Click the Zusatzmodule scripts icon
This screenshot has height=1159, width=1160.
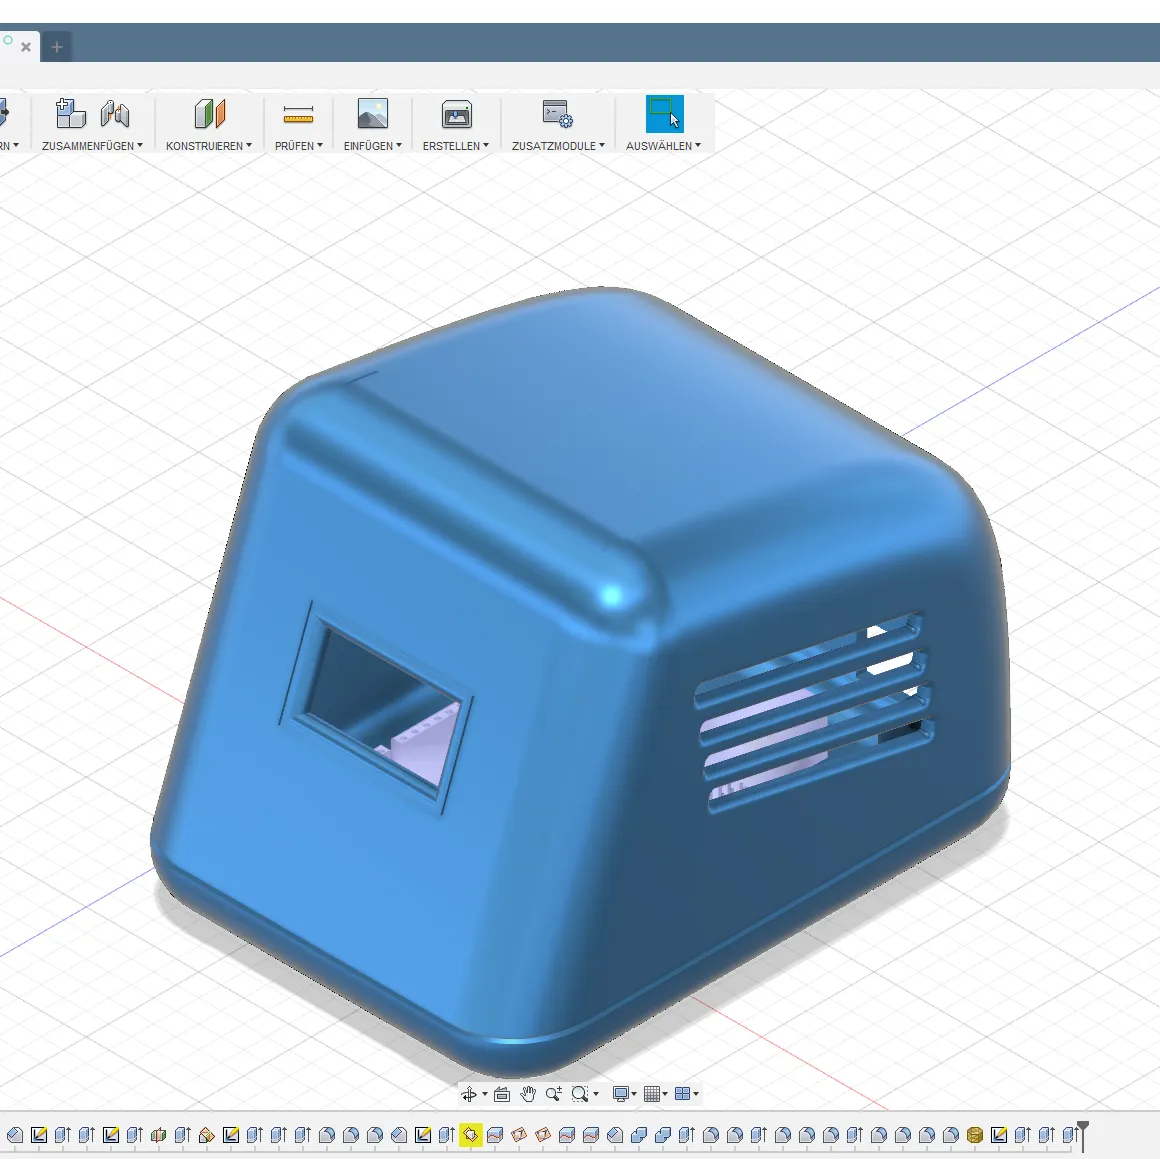click(x=557, y=114)
